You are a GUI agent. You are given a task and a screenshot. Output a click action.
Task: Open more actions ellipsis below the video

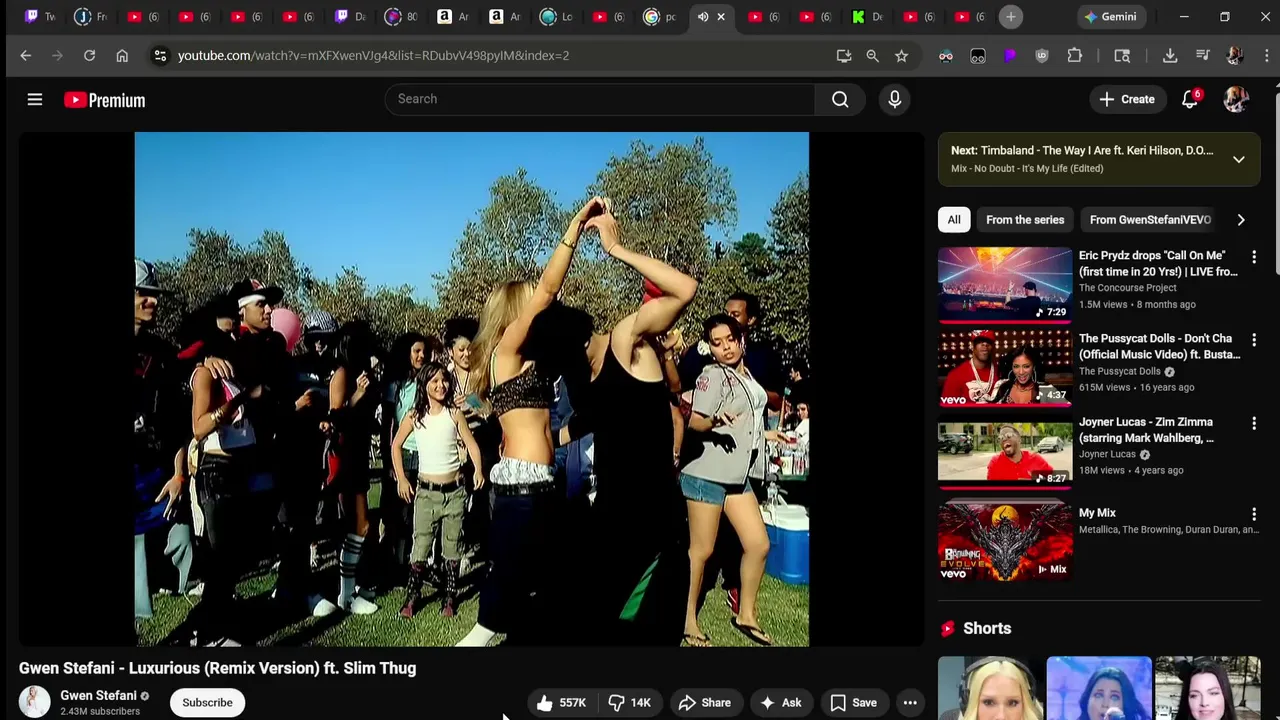pos(910,703)
